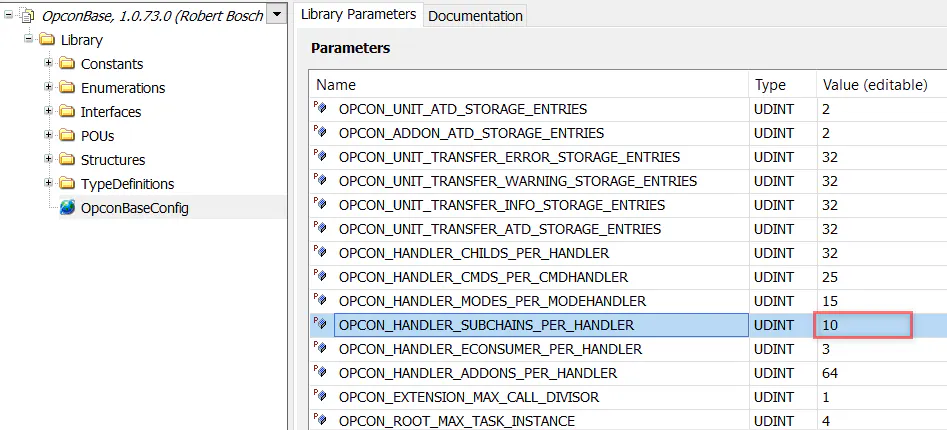Screen dimensions: 947x430
Task: Expand the Structures tree node
Action: [x=48, y=160]
